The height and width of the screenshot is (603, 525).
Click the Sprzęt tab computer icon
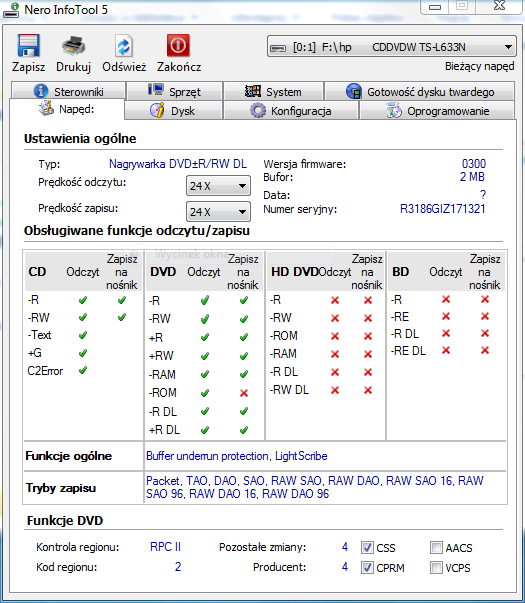[x=156, y=90]
